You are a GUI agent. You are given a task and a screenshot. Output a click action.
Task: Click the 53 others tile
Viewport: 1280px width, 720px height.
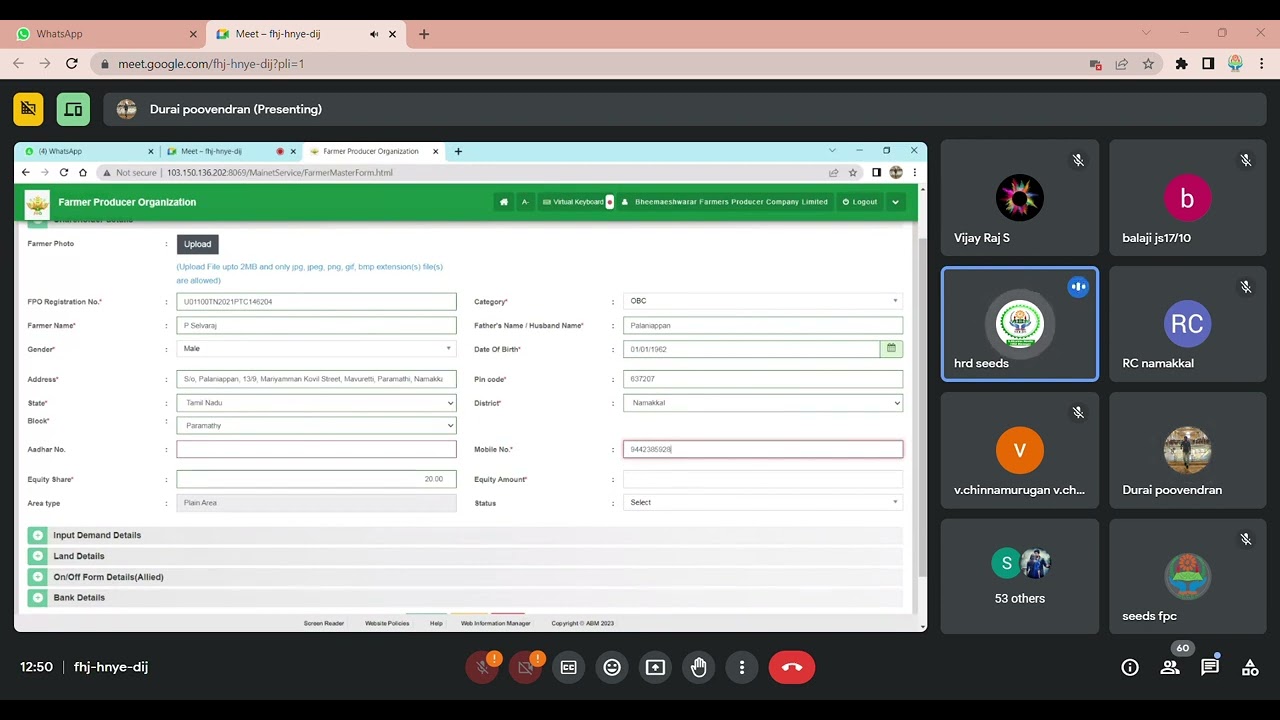click(1020, 577)
